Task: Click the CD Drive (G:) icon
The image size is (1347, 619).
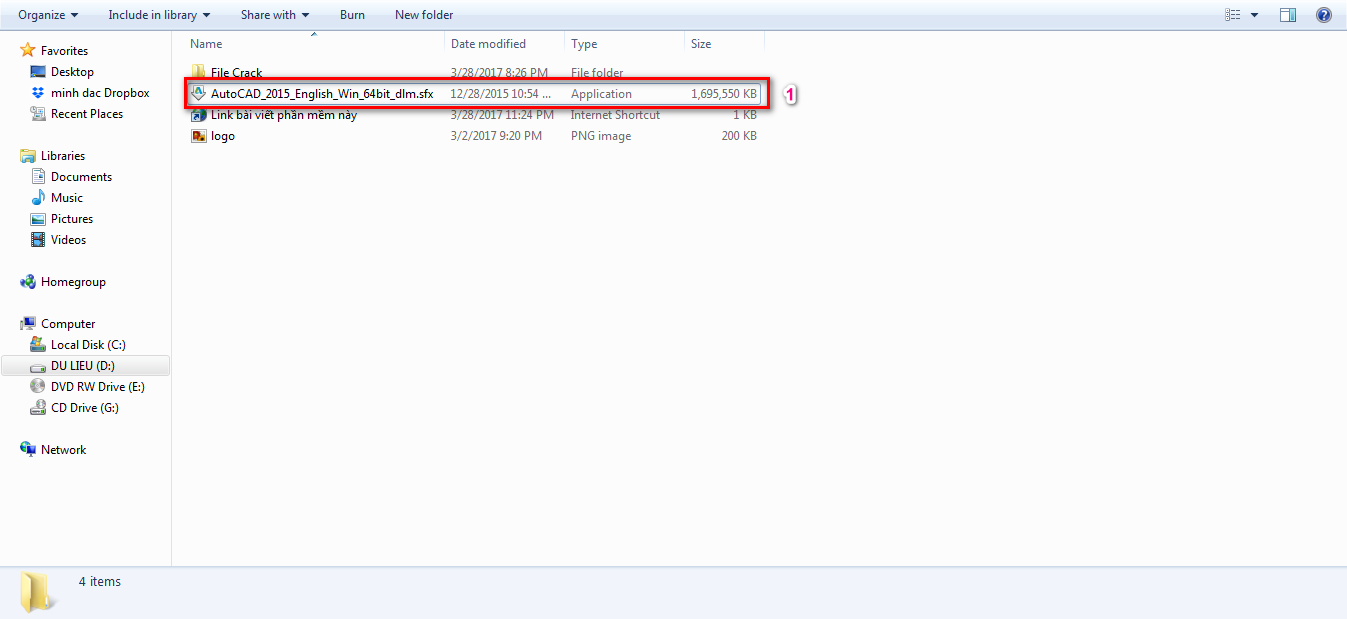Action: tap(38, 408)
